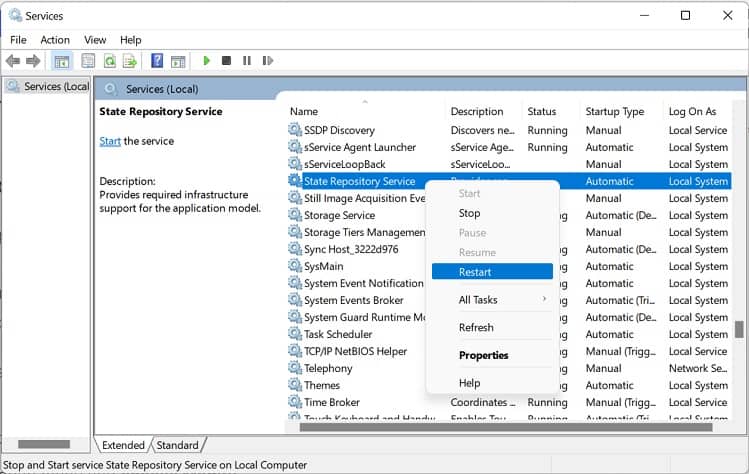This screenshot has height=474, width=749.
Task: Click gear icon beside sServiceLoopBack
Action: (x=295, y=163)
